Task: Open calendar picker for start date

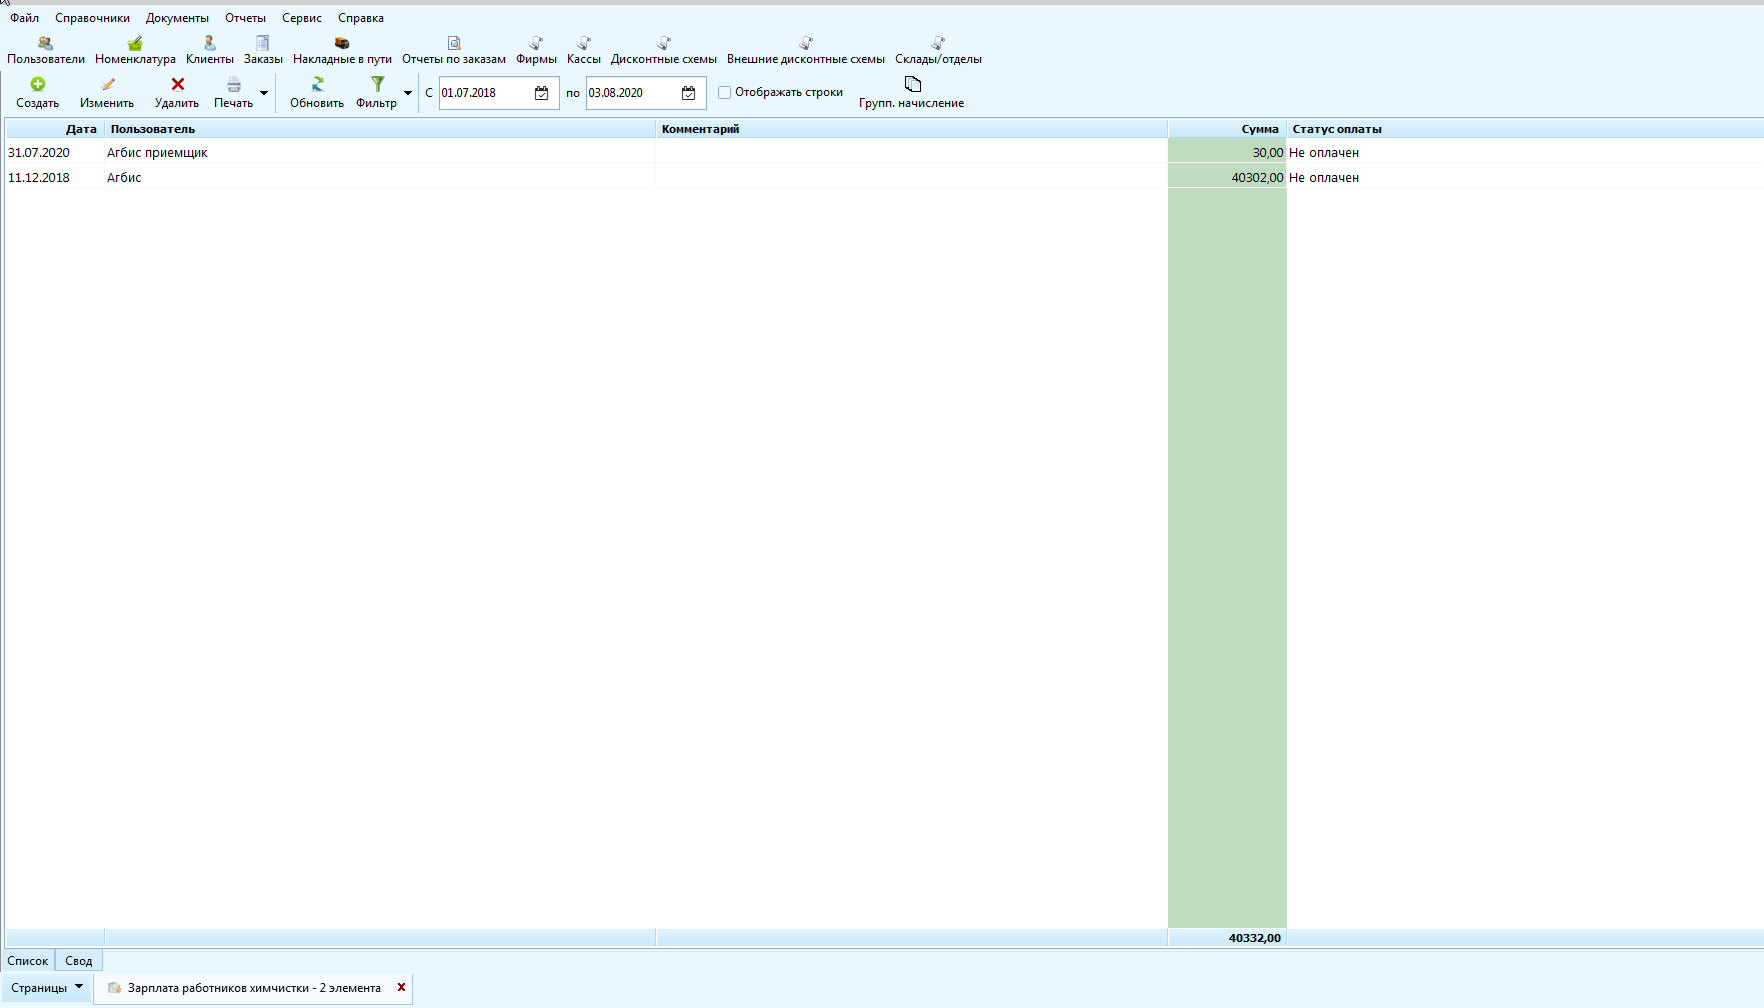Action: [x=542, y=93]
